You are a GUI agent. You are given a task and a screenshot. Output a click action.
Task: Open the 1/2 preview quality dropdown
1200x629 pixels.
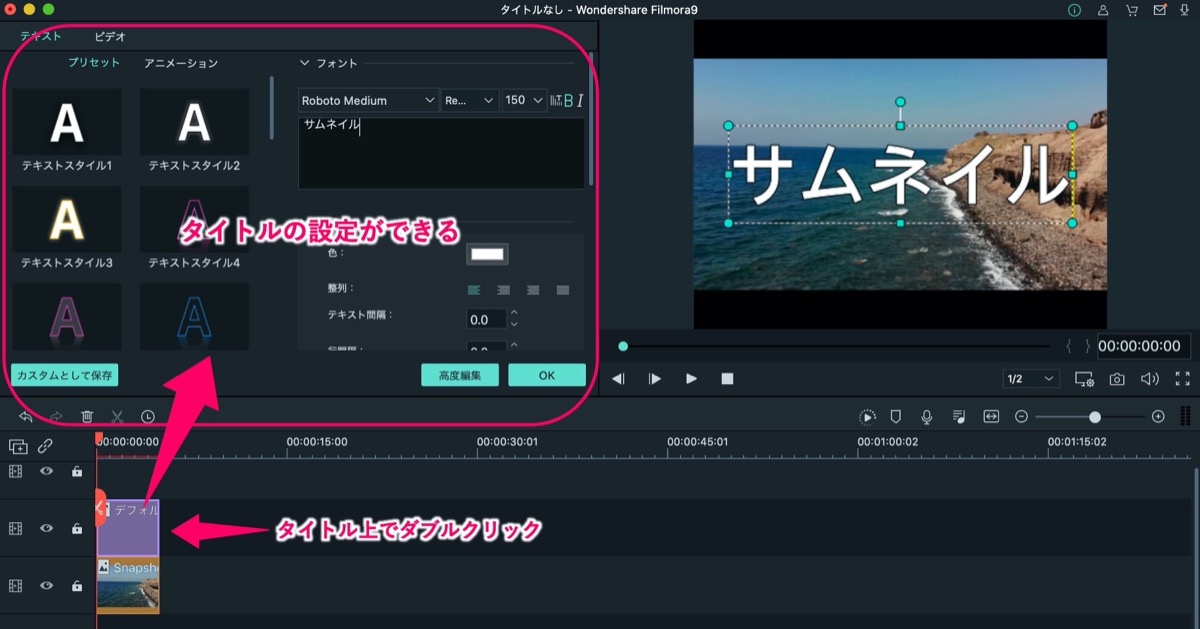(x=1031, y=379)
